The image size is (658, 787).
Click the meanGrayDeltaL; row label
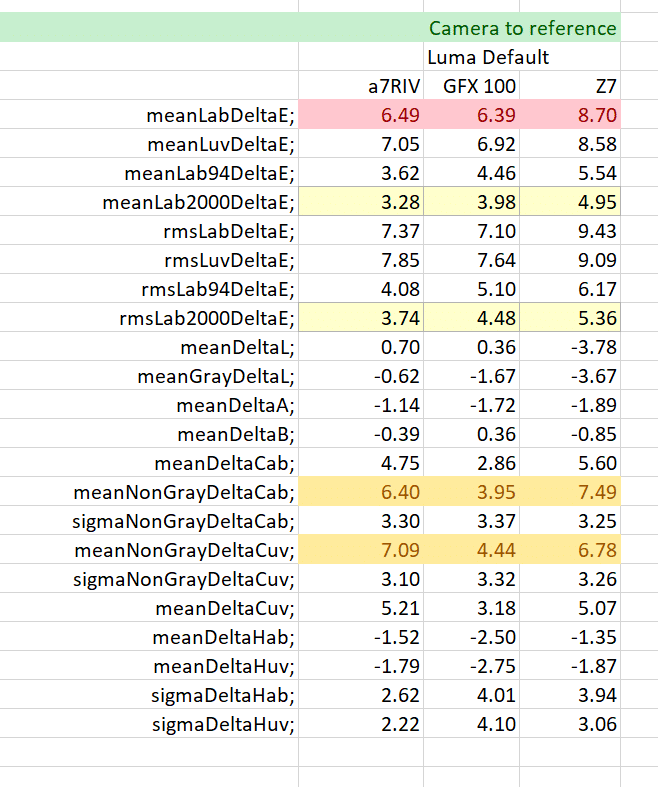tap(216, 376)
